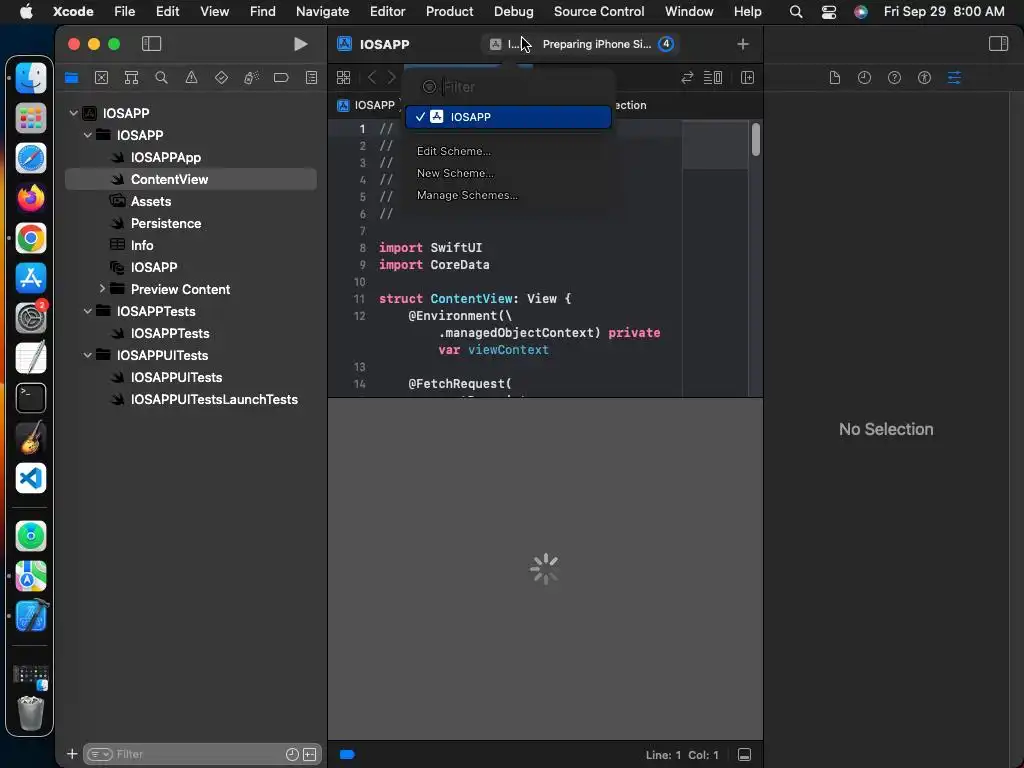Select the IOSAPPTests swift file
Screen dimensions: 1024x768
170,333
